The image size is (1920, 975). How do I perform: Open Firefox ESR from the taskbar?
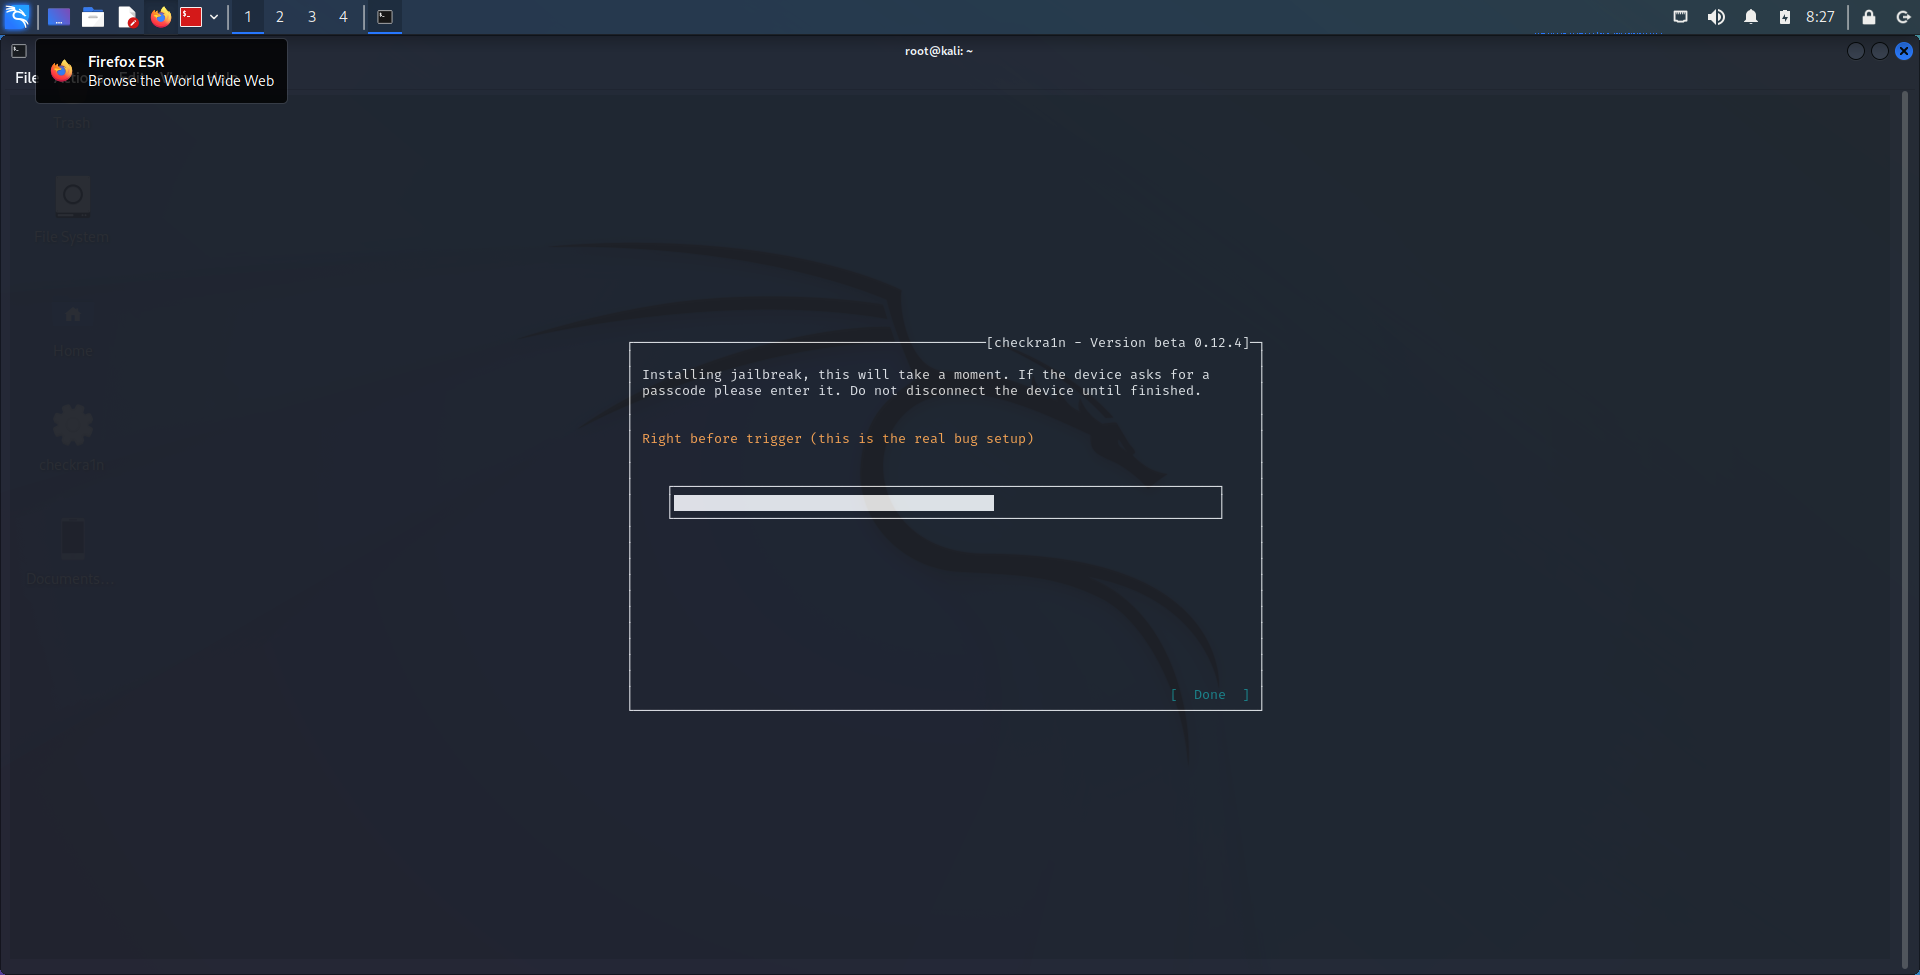tap(161, 17)
